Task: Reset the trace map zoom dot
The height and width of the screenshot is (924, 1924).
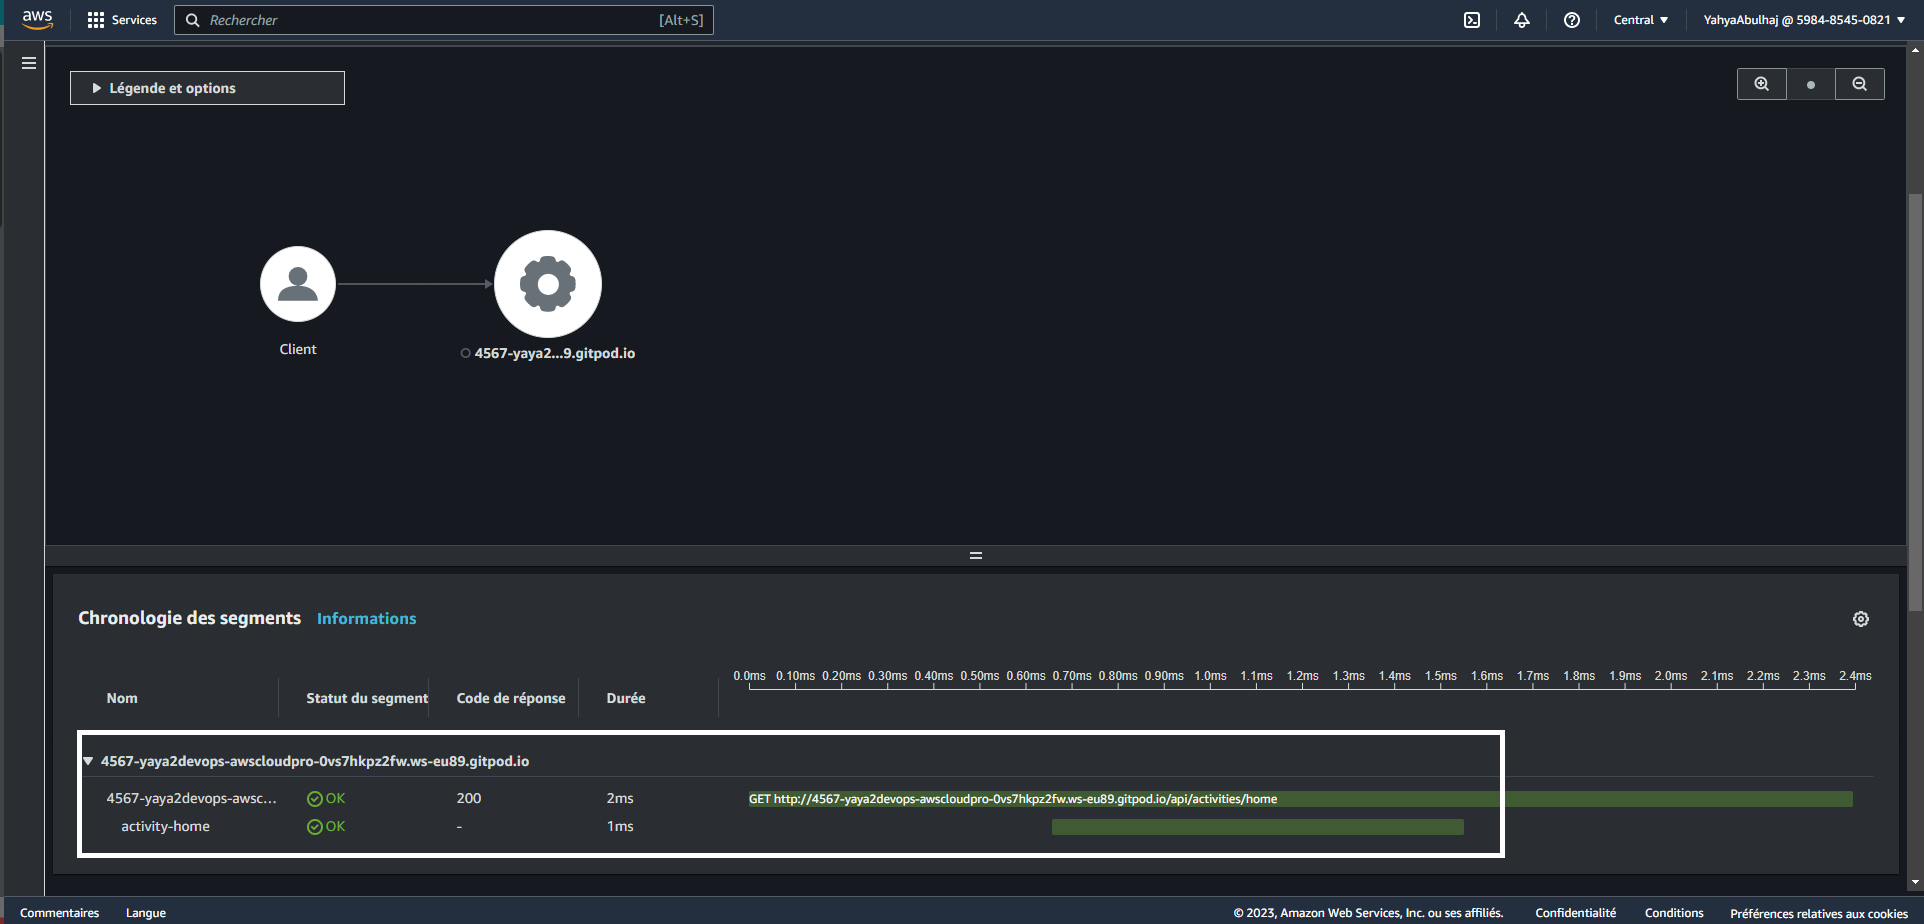Action: pyautogui.click(x=1811, y=84)
